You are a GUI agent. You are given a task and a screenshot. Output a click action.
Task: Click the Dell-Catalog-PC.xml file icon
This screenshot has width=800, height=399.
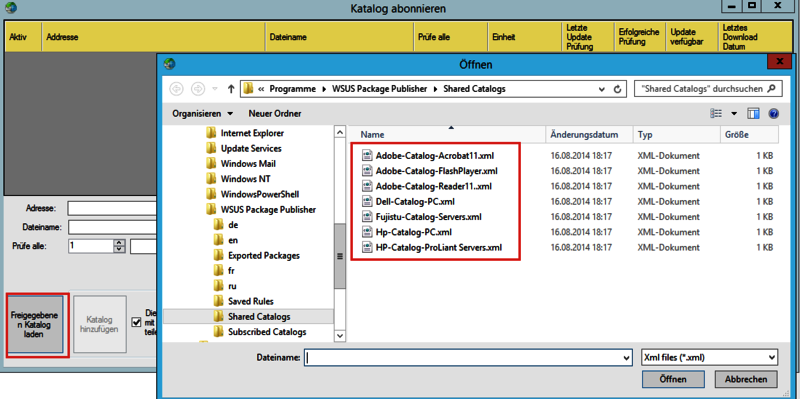[x=367, y=202]
